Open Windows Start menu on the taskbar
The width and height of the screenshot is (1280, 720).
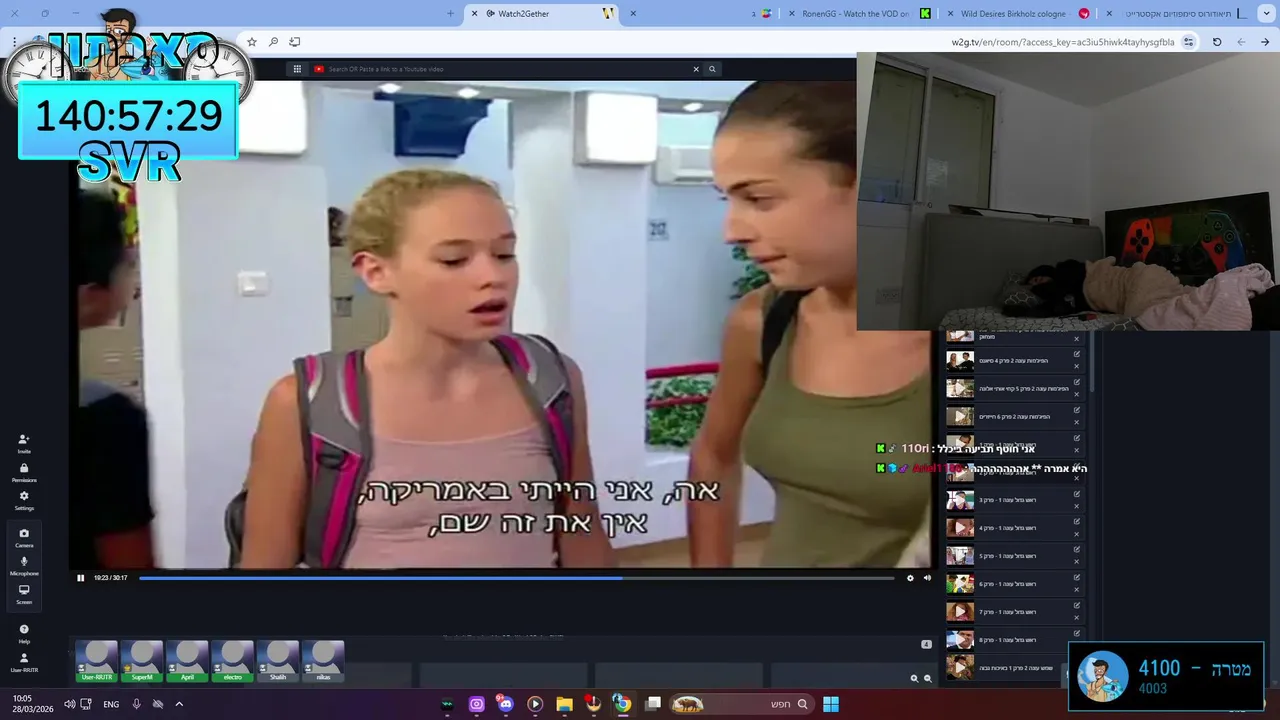[831, 704]
